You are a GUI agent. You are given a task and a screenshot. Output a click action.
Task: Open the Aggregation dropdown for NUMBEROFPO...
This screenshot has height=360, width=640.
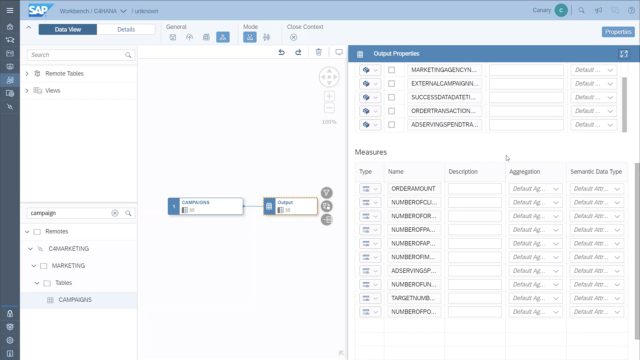click(535, 312)
